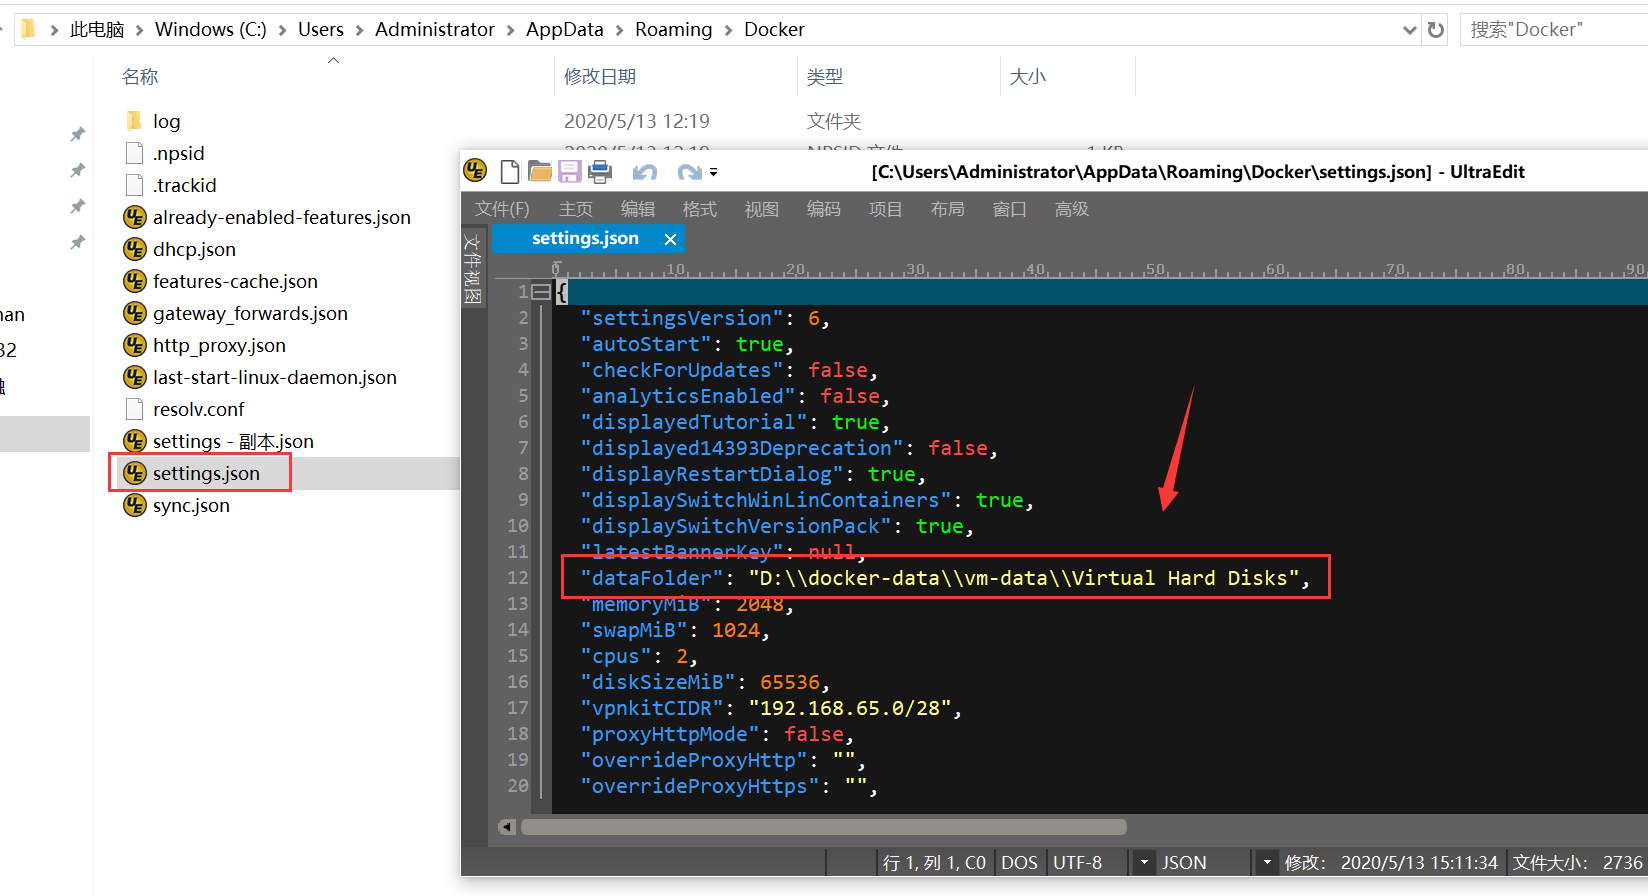Save the file with the floppy icon
Image resolution: width=1648 pixels, height=896 pixels.
click(570, 172)
